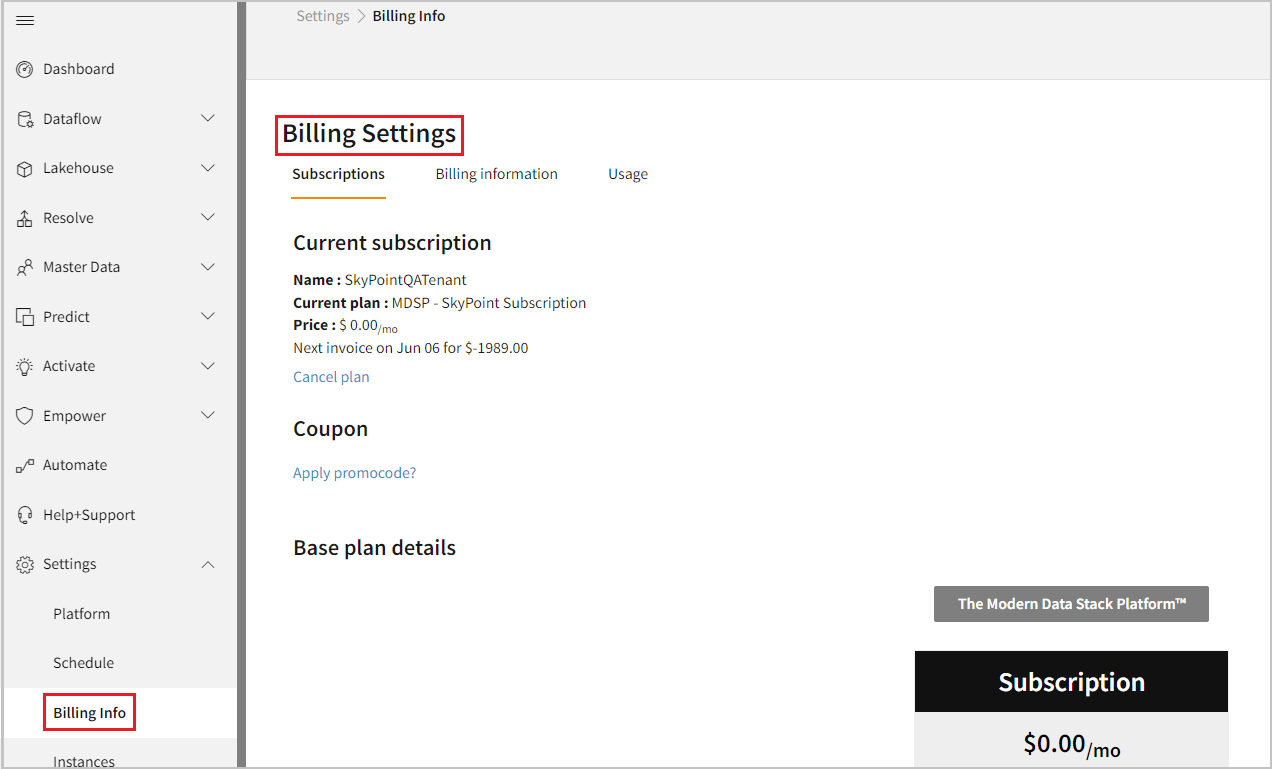Click the black Subscription card header
The height and width of the screenshot is (769, 1272).
tap(1071, 682)
